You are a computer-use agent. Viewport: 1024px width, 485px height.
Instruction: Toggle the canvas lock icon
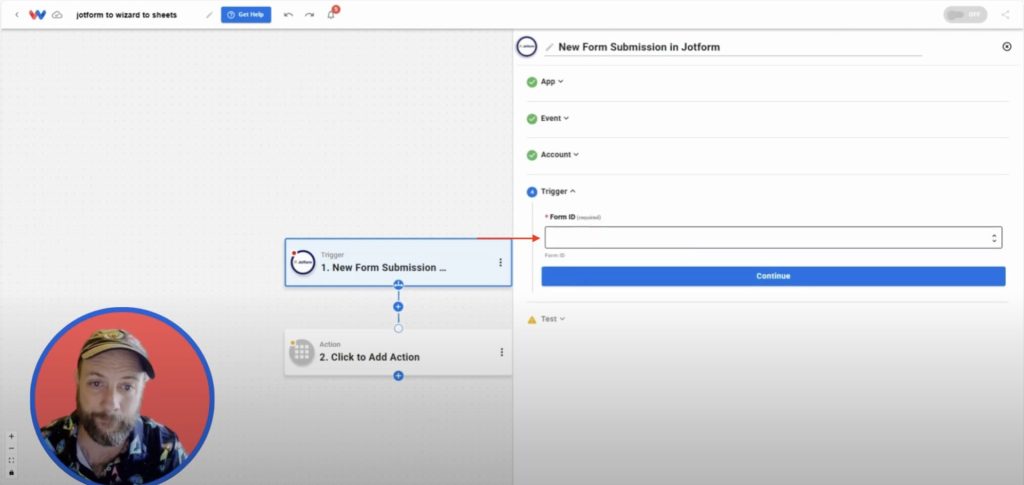click(x=11, y=473)
